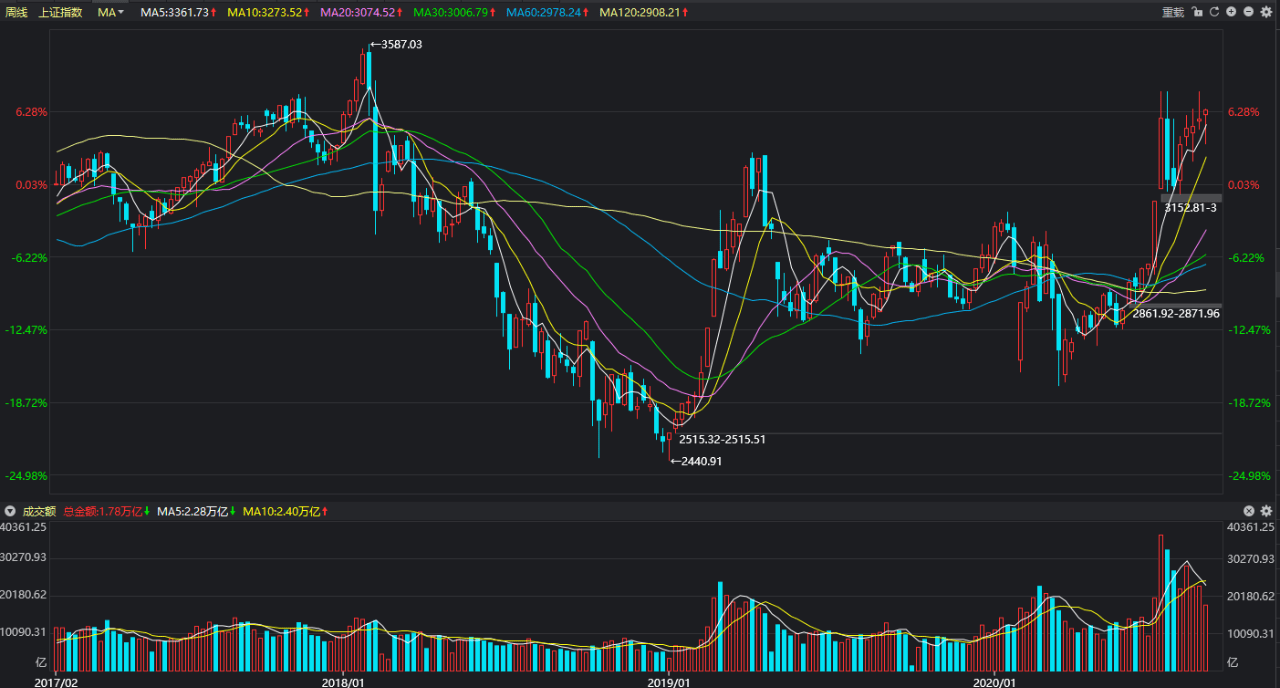This screenshot has height=688, width=1280.
Task: Toggle the MA5 moving average line label
Action: point(177,12)
